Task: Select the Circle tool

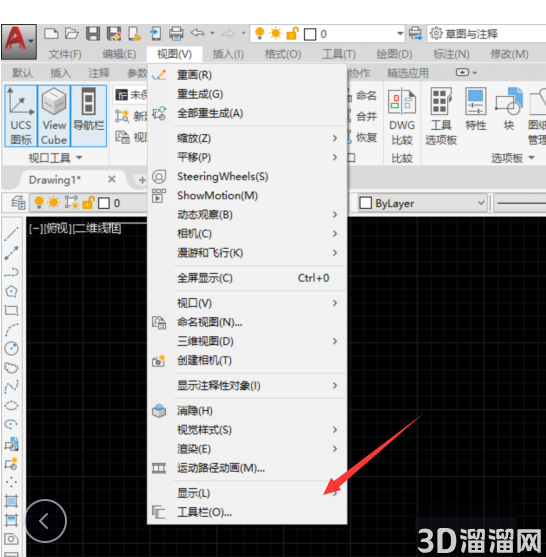Action: (11, 348)
